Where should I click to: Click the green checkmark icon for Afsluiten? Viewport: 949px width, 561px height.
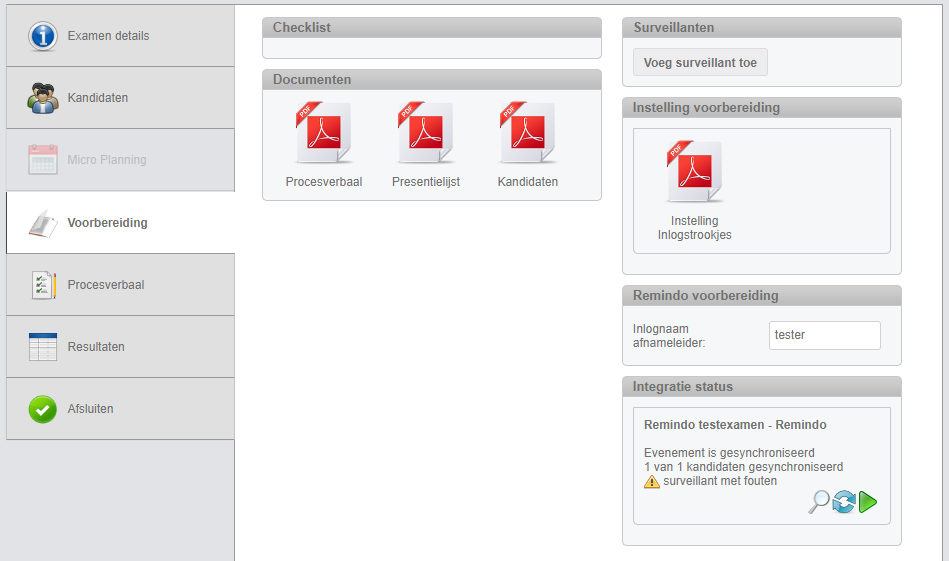43,409
